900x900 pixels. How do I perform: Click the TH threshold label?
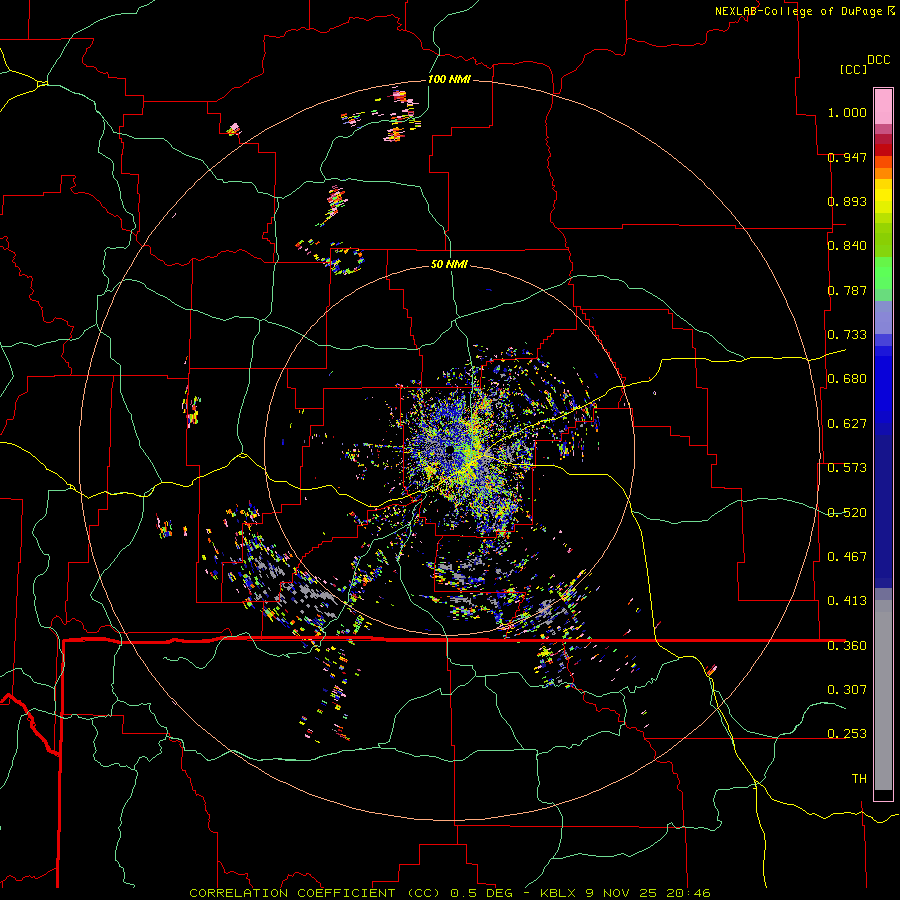[859, 779]
